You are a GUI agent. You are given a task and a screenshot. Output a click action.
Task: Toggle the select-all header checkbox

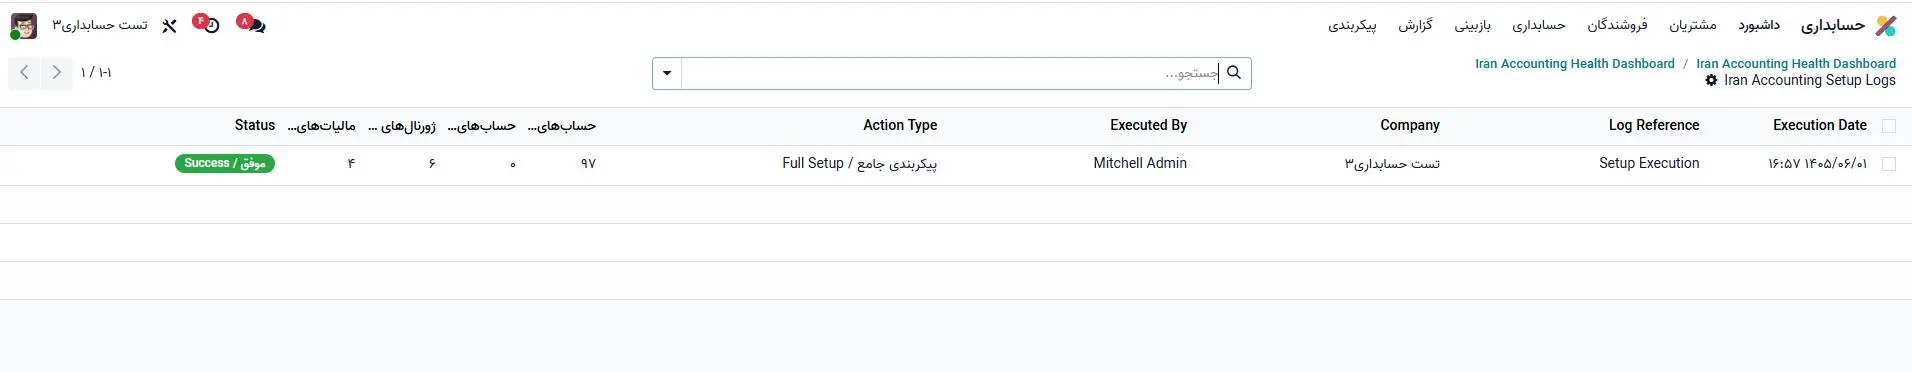point(1888,126)
